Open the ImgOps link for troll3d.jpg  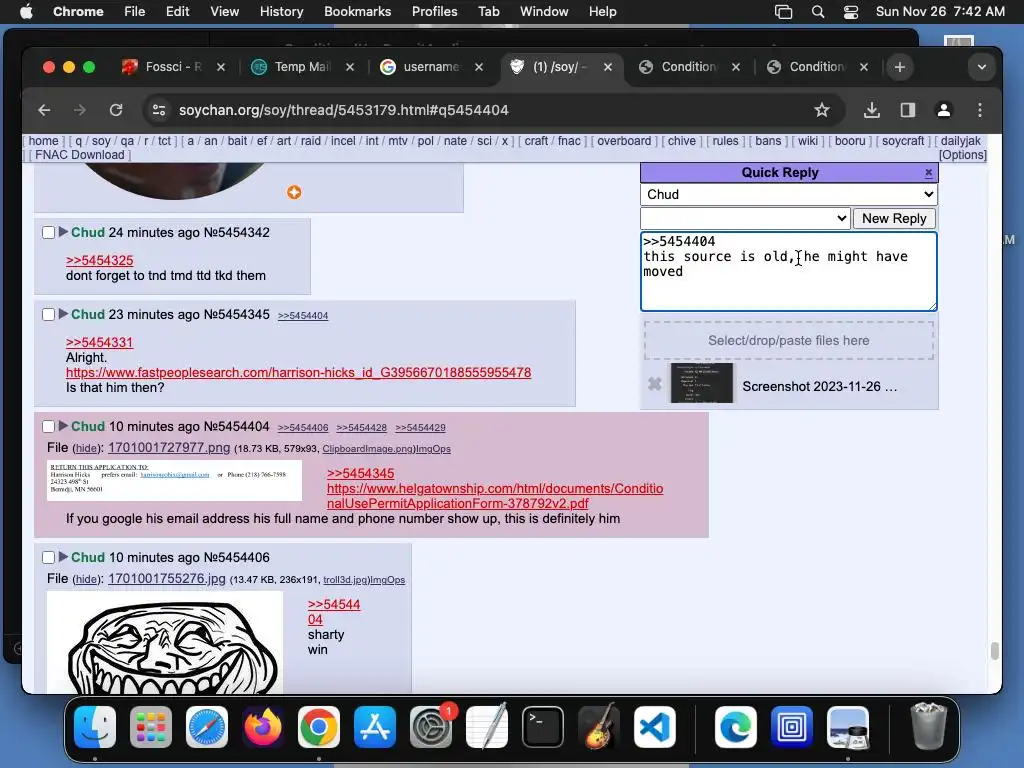[388, 580]
